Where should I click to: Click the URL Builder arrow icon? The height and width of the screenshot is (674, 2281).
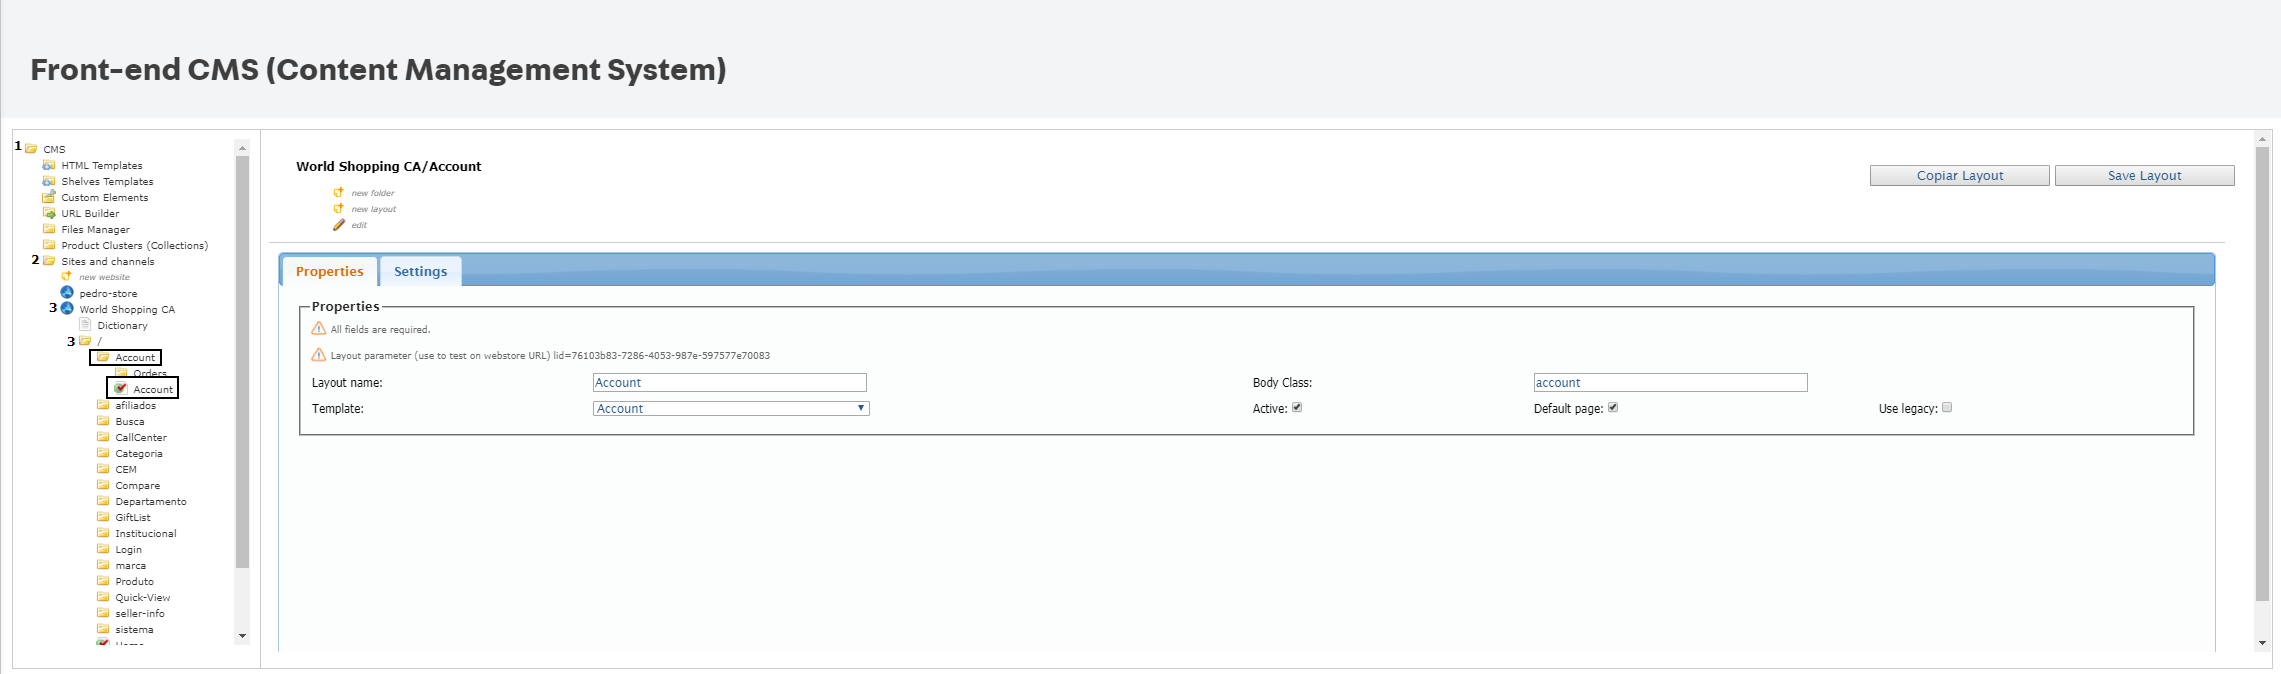pyautogui.click(x=49, y=213)
